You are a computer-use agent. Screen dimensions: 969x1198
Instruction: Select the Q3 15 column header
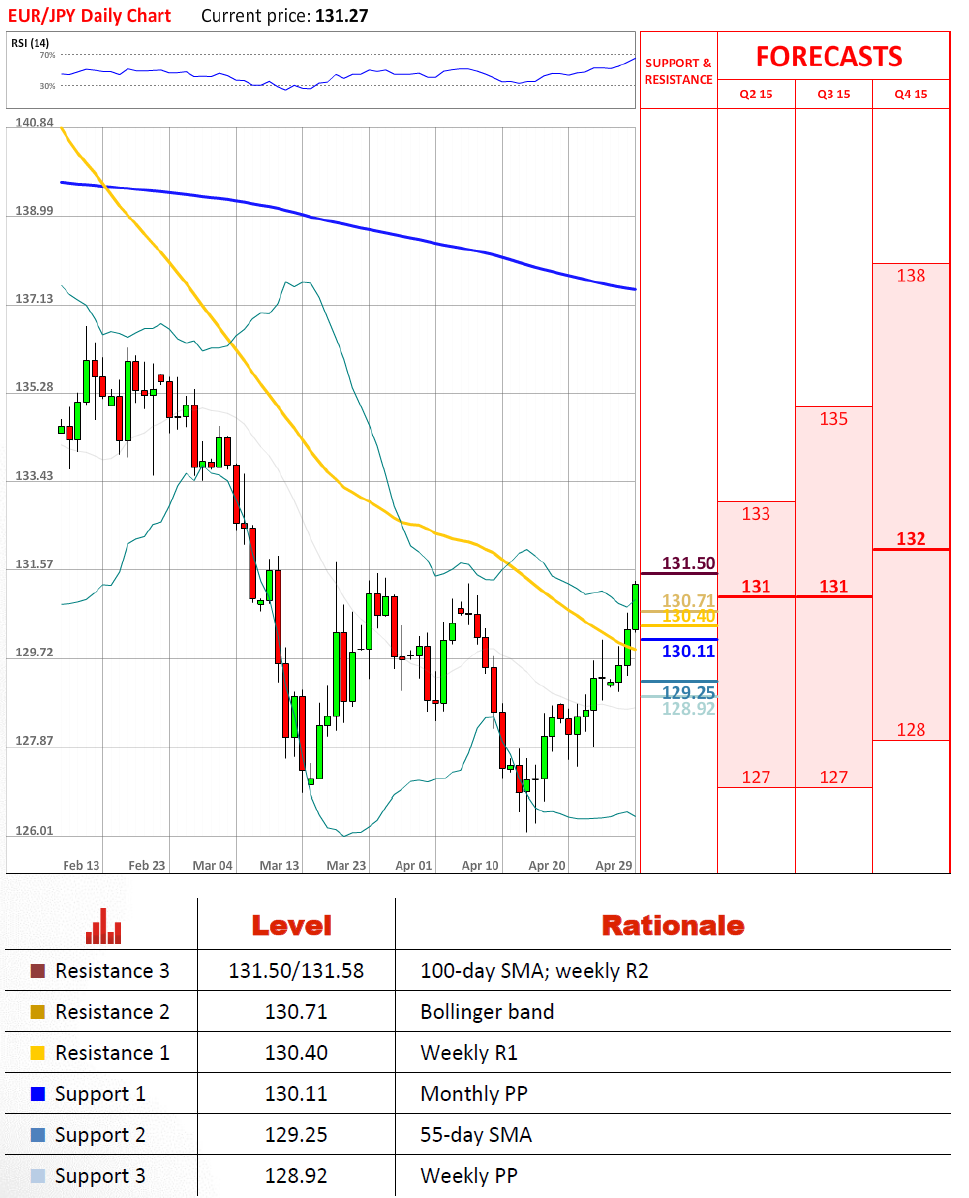pyautogui.click(x=834, y=94)
